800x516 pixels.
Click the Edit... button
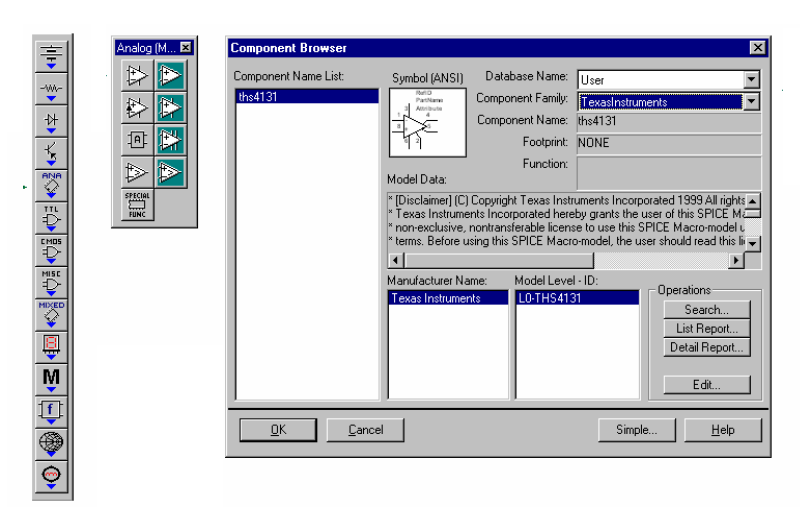(707, 385)
